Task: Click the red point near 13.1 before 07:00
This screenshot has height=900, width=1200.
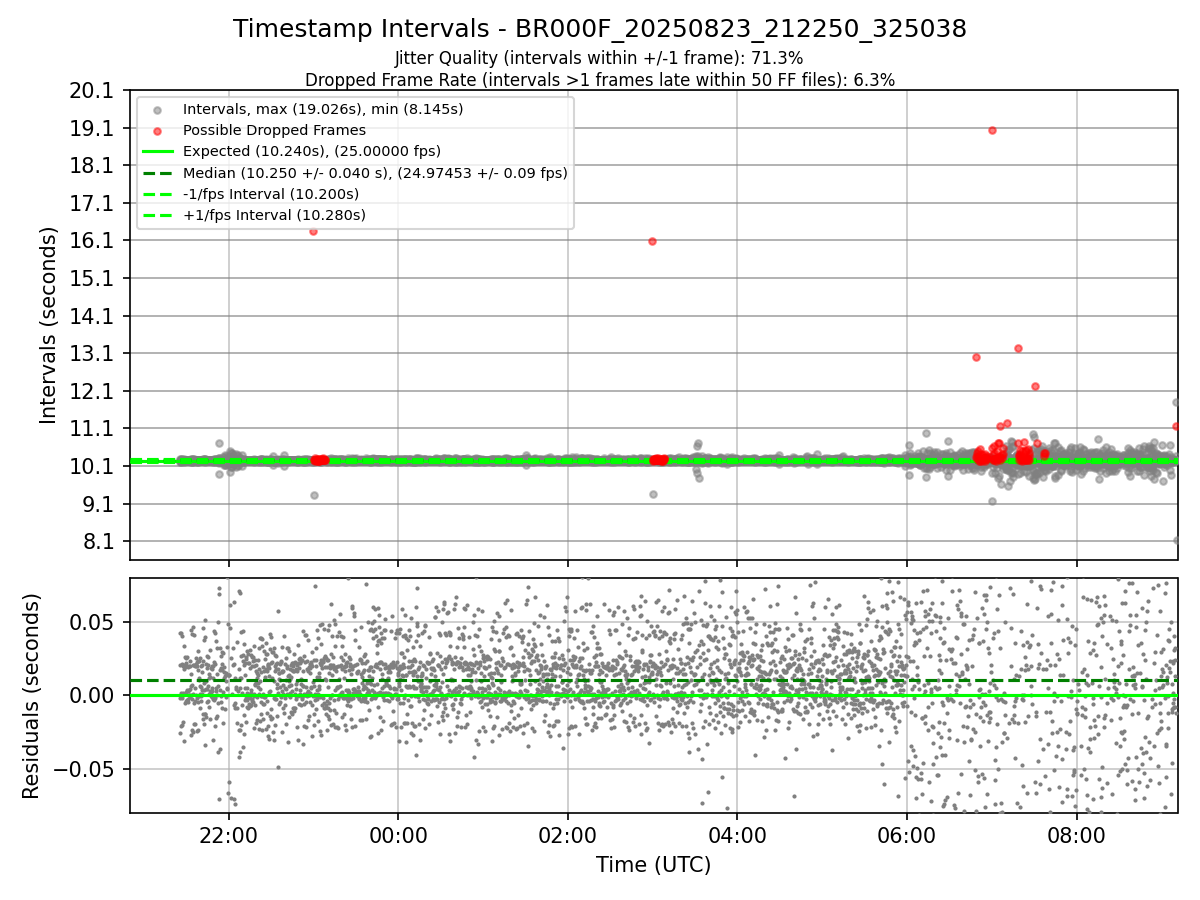Action: [x=976, y=357]
